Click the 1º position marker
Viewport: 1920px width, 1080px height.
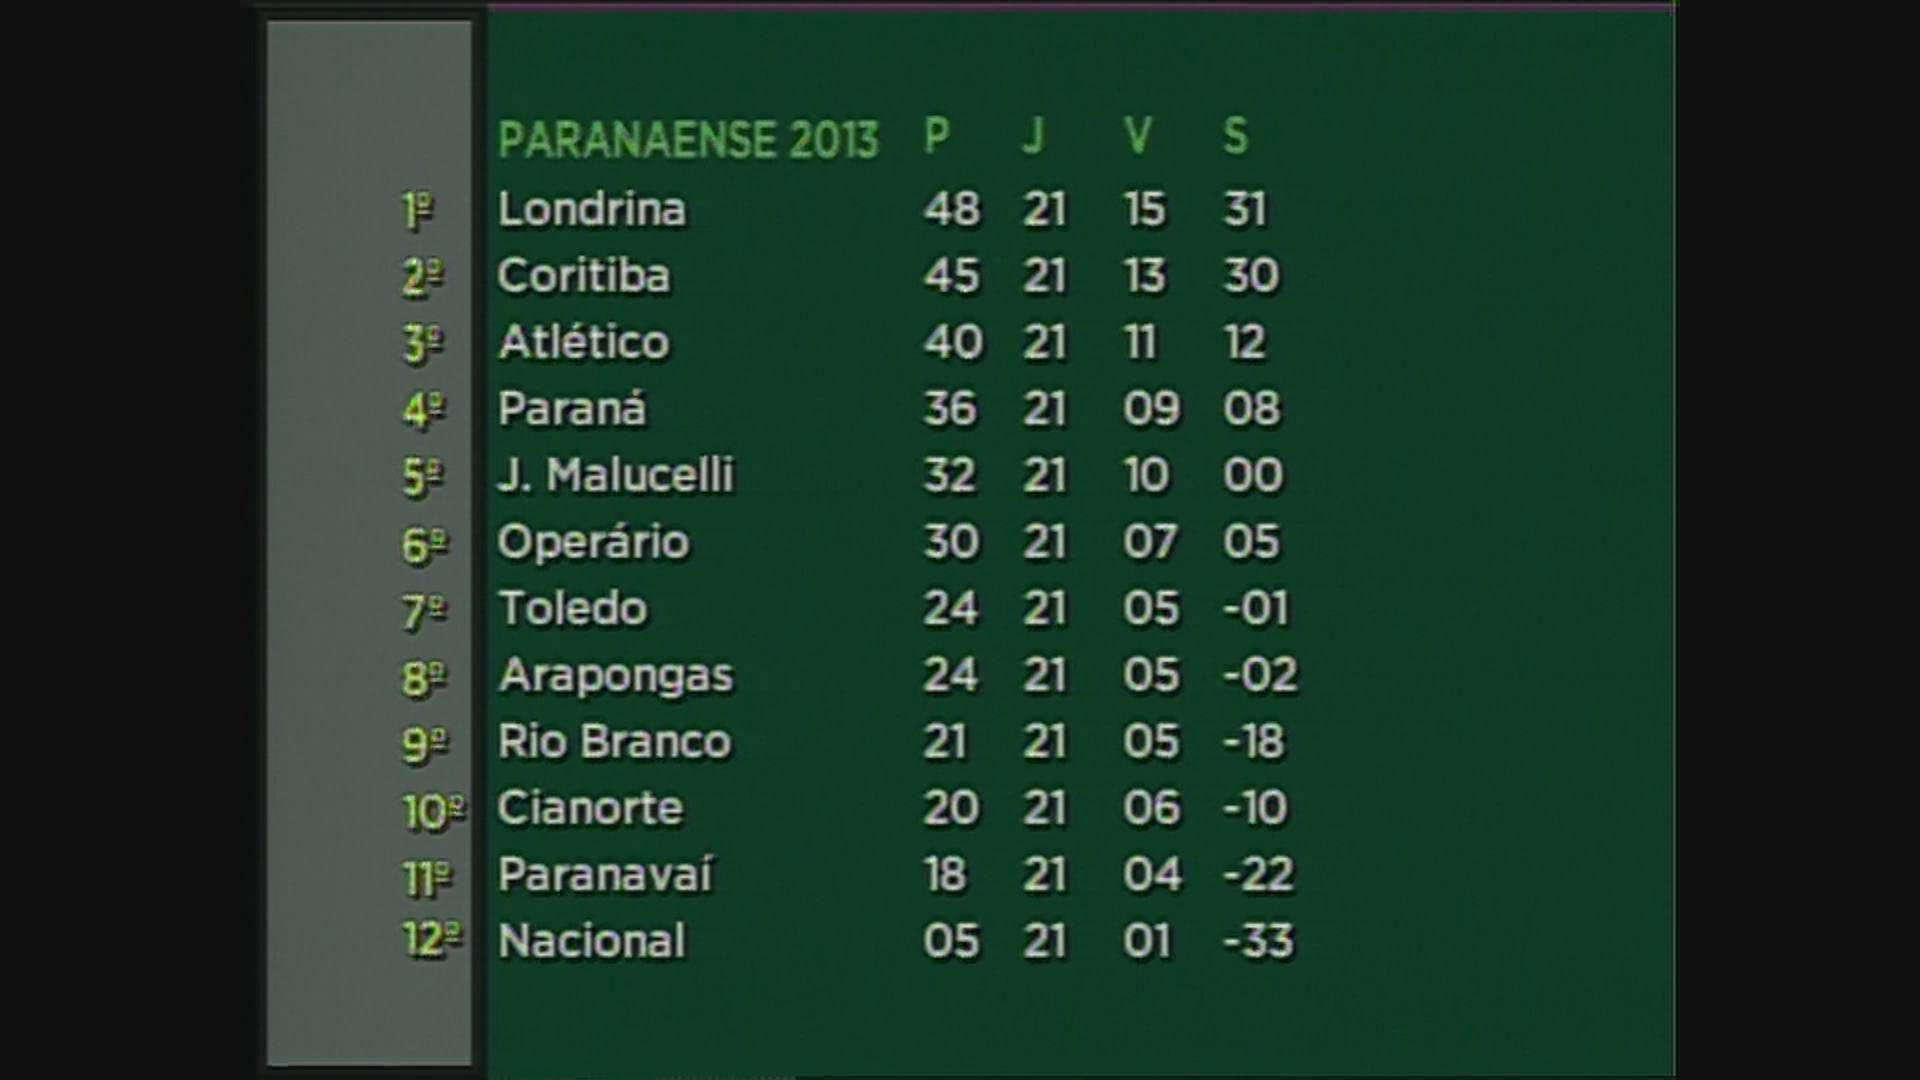418,210
